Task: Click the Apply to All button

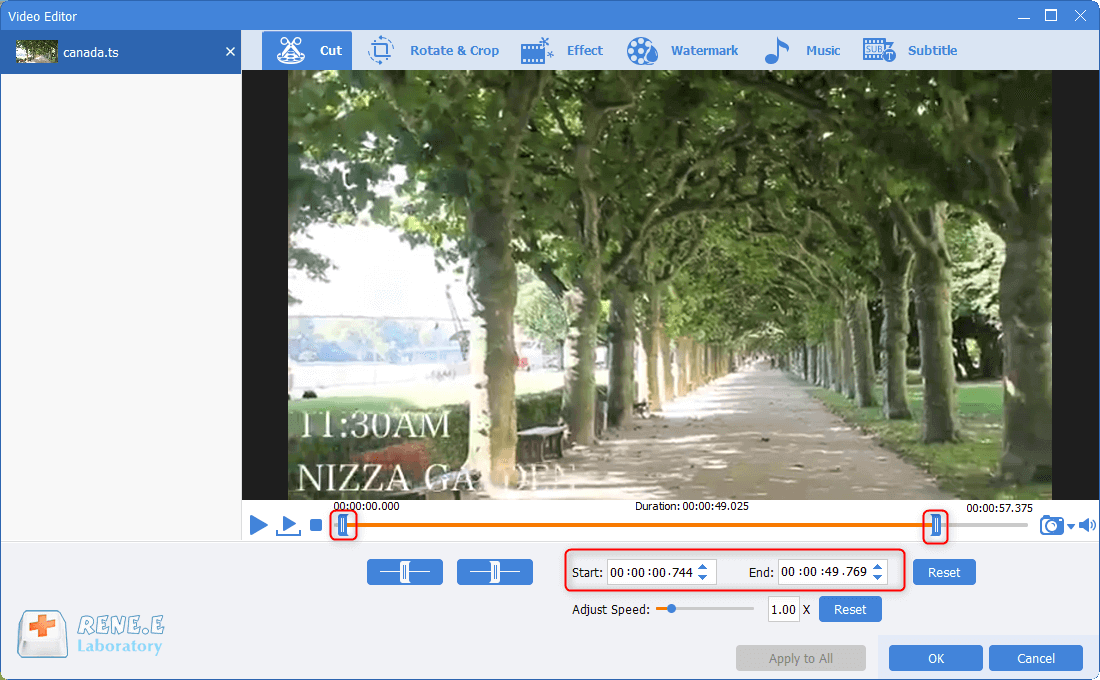Action: (x=800, y=658)
